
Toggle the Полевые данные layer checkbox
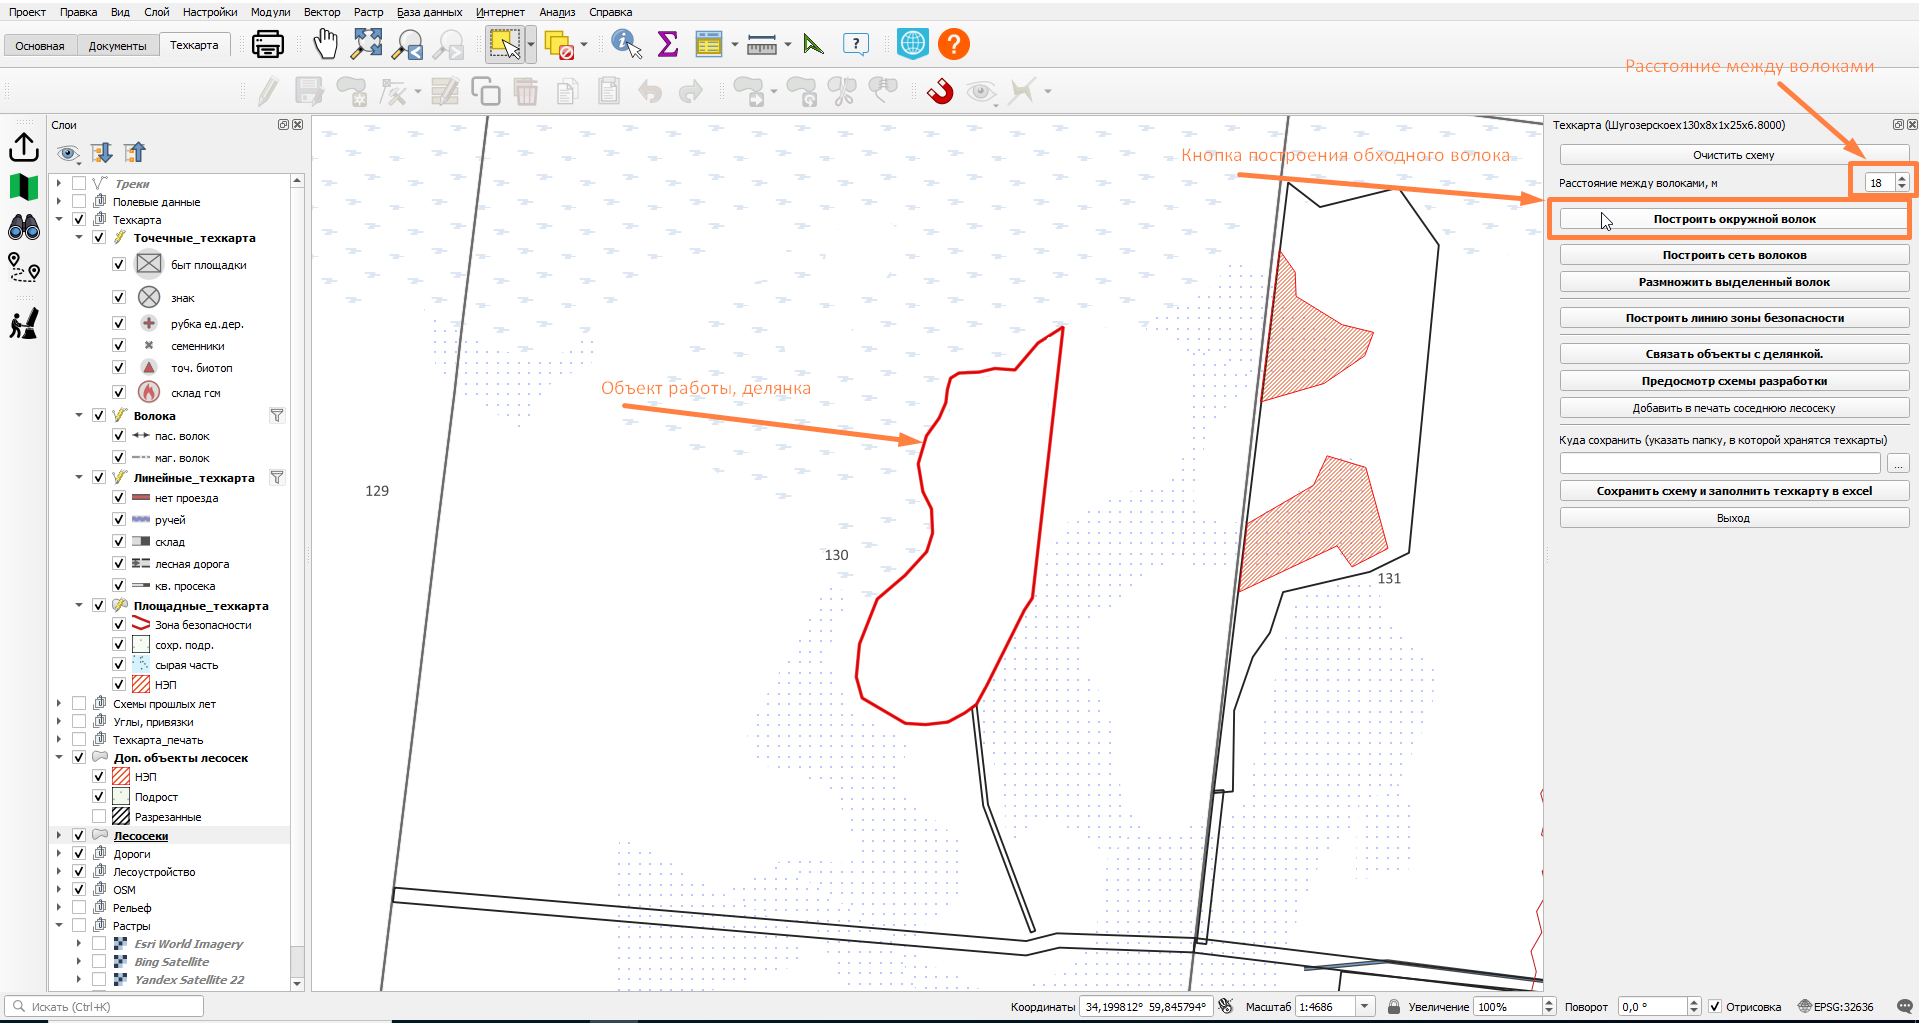coord(79,201)
